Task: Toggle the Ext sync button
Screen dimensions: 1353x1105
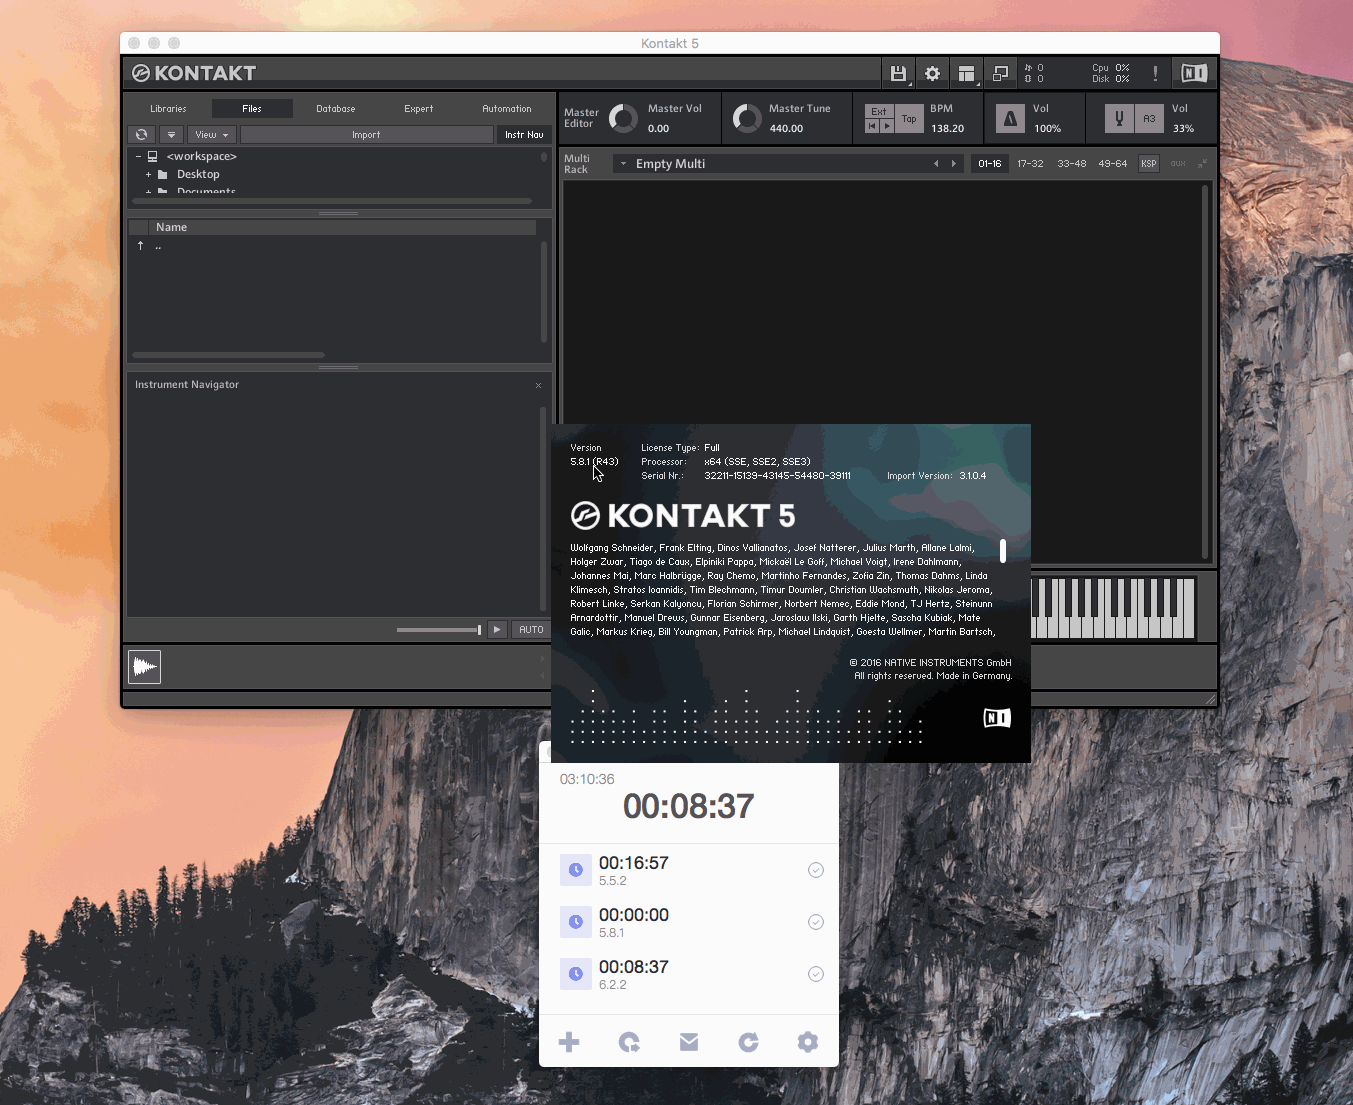Action: click(x=879, y=111)
